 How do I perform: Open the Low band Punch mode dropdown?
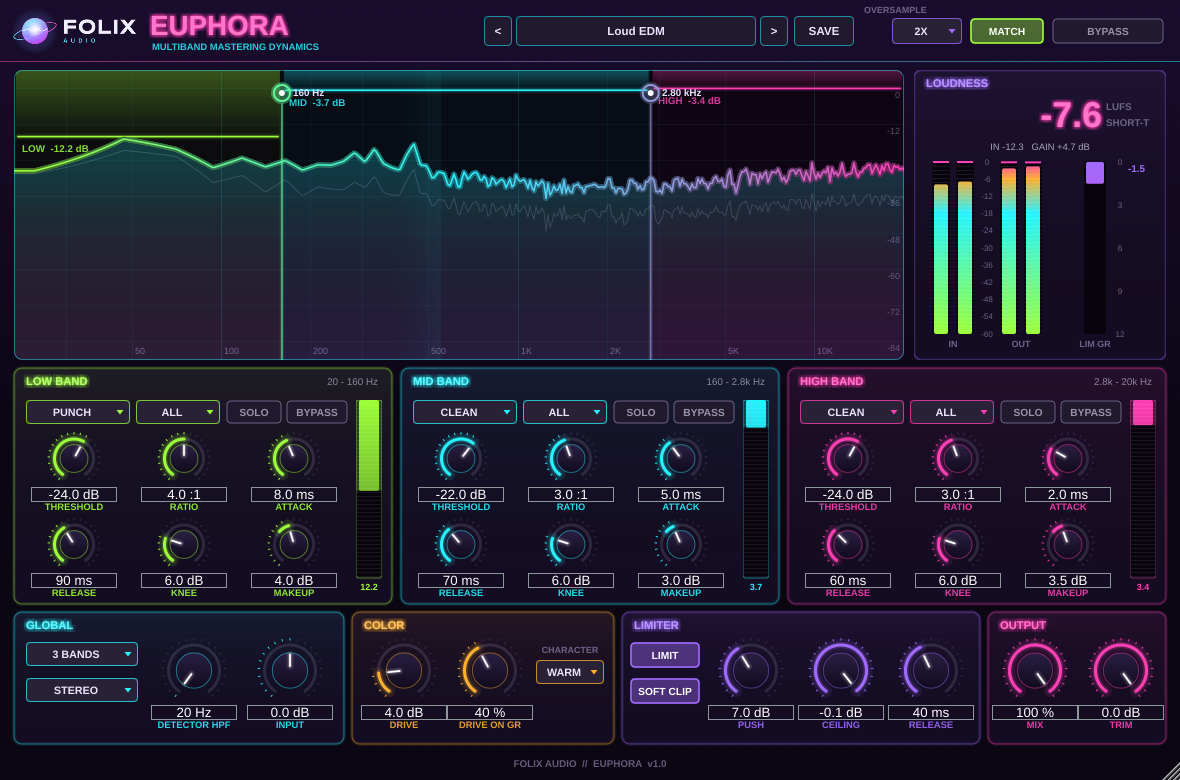(x=78, y=412)
